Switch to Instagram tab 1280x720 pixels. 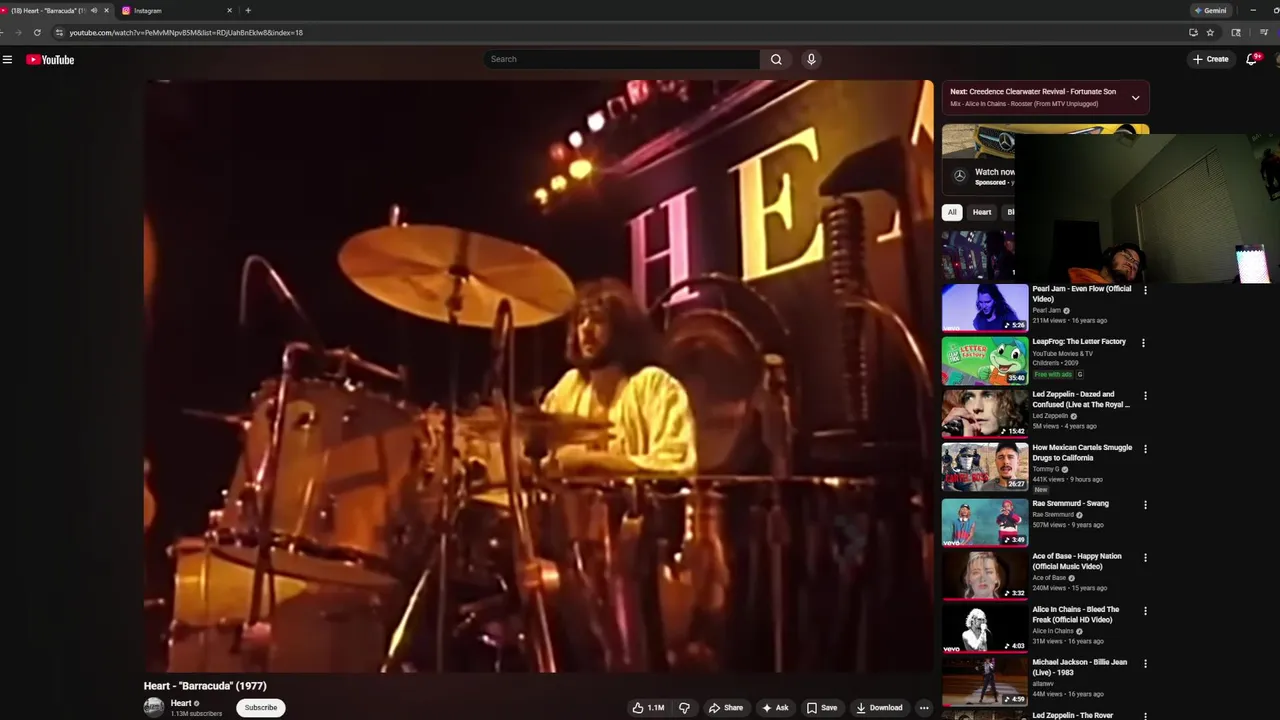point(176,10)
